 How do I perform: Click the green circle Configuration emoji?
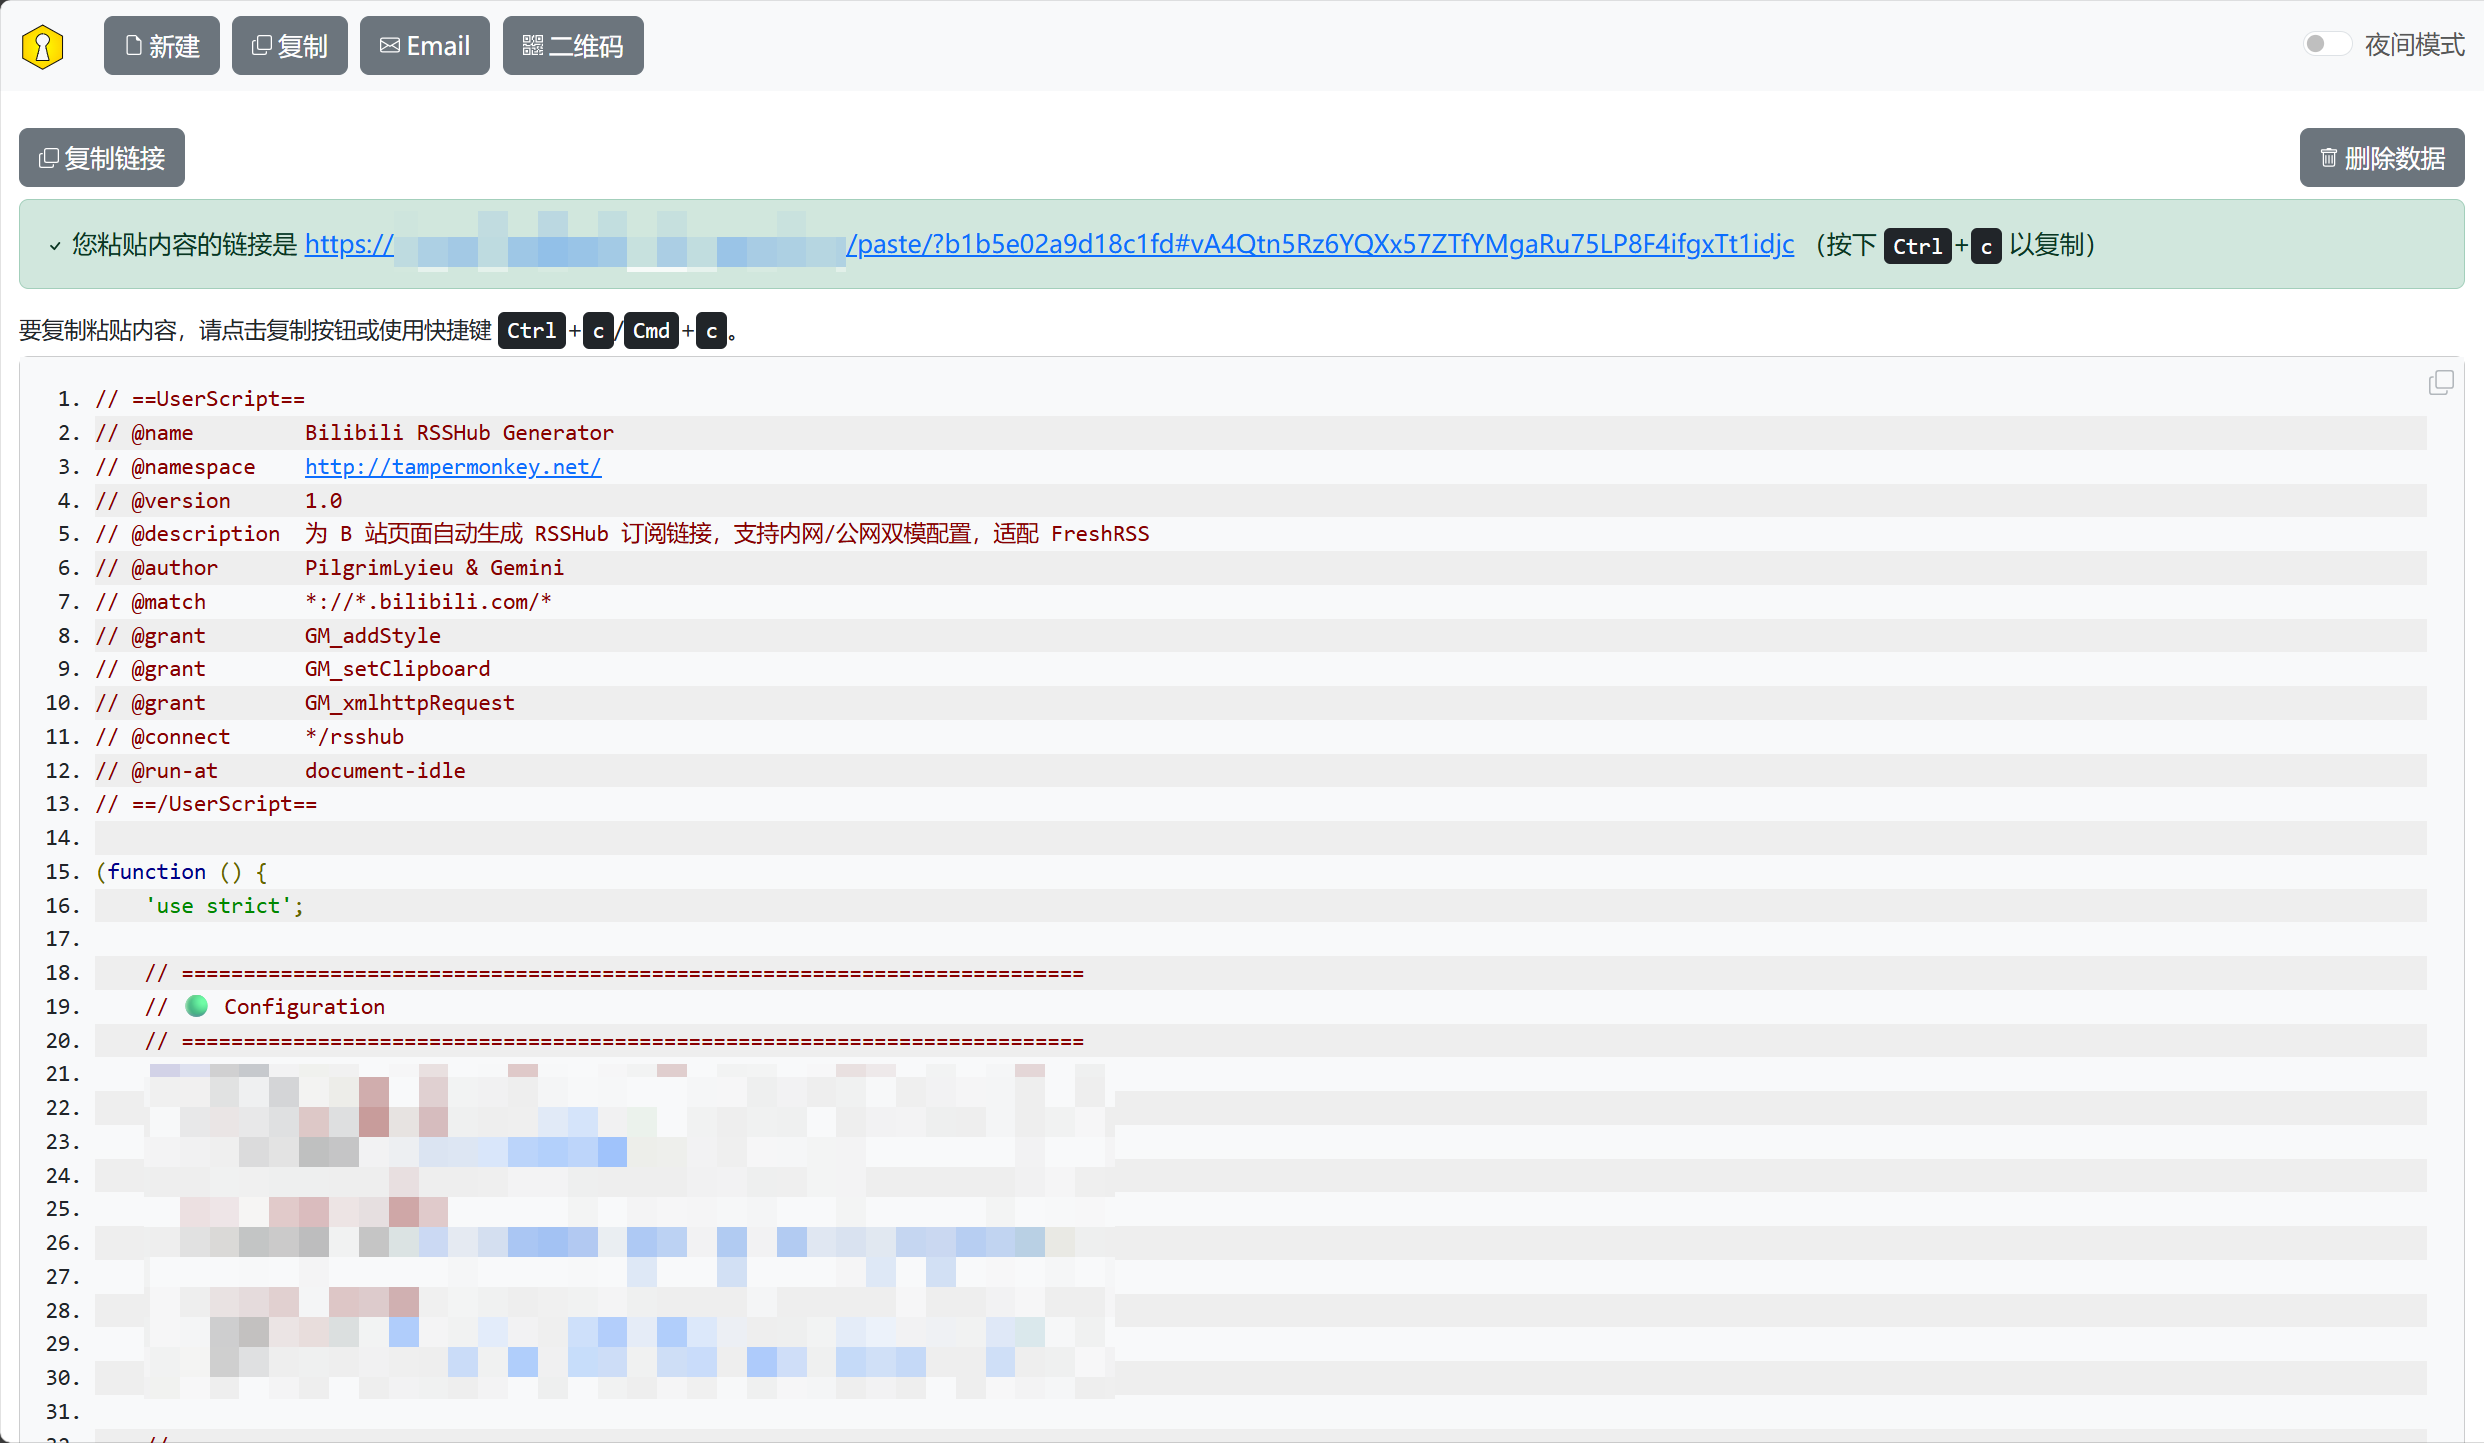point(197,1006)
